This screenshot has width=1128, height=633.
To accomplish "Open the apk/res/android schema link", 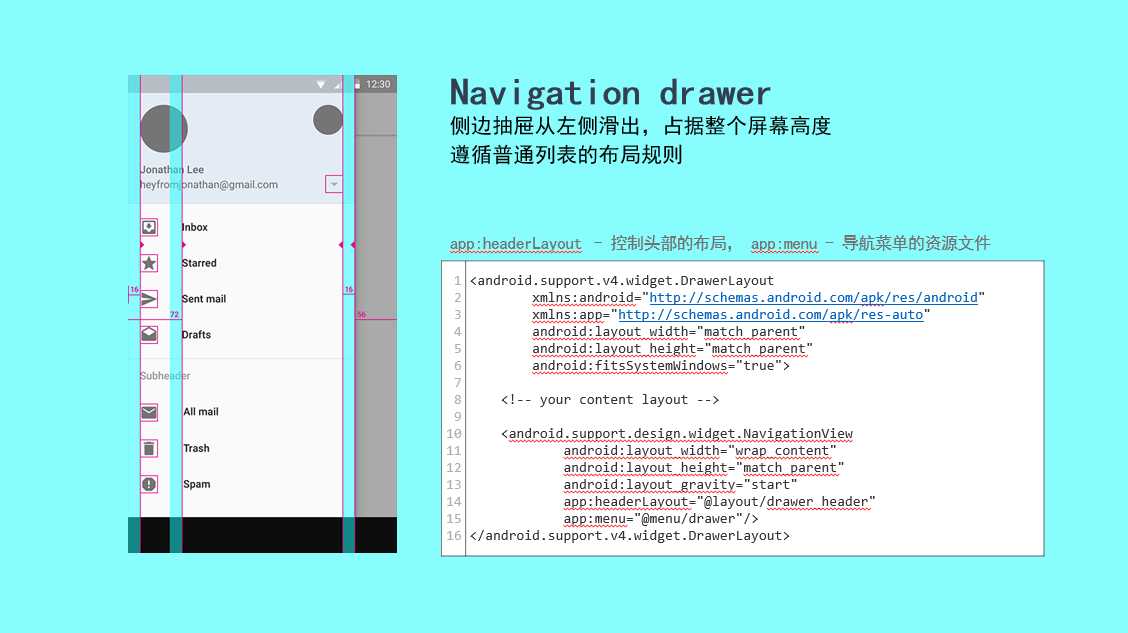I will pyautogui.click(x=813, y=298).
